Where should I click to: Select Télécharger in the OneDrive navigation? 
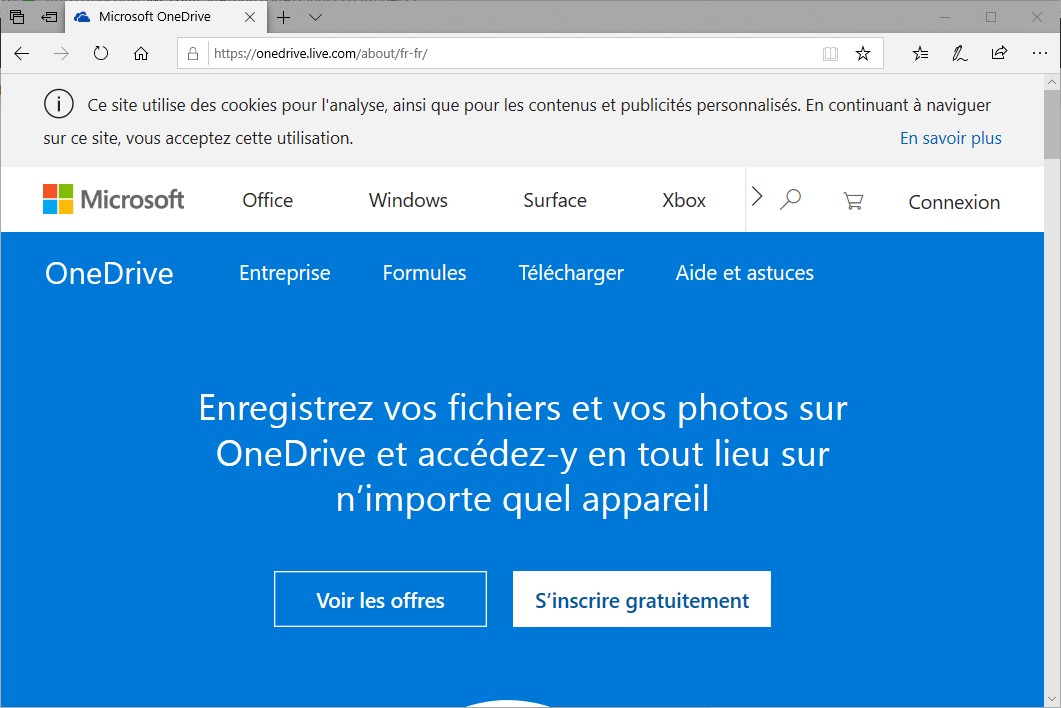[571, 273]
